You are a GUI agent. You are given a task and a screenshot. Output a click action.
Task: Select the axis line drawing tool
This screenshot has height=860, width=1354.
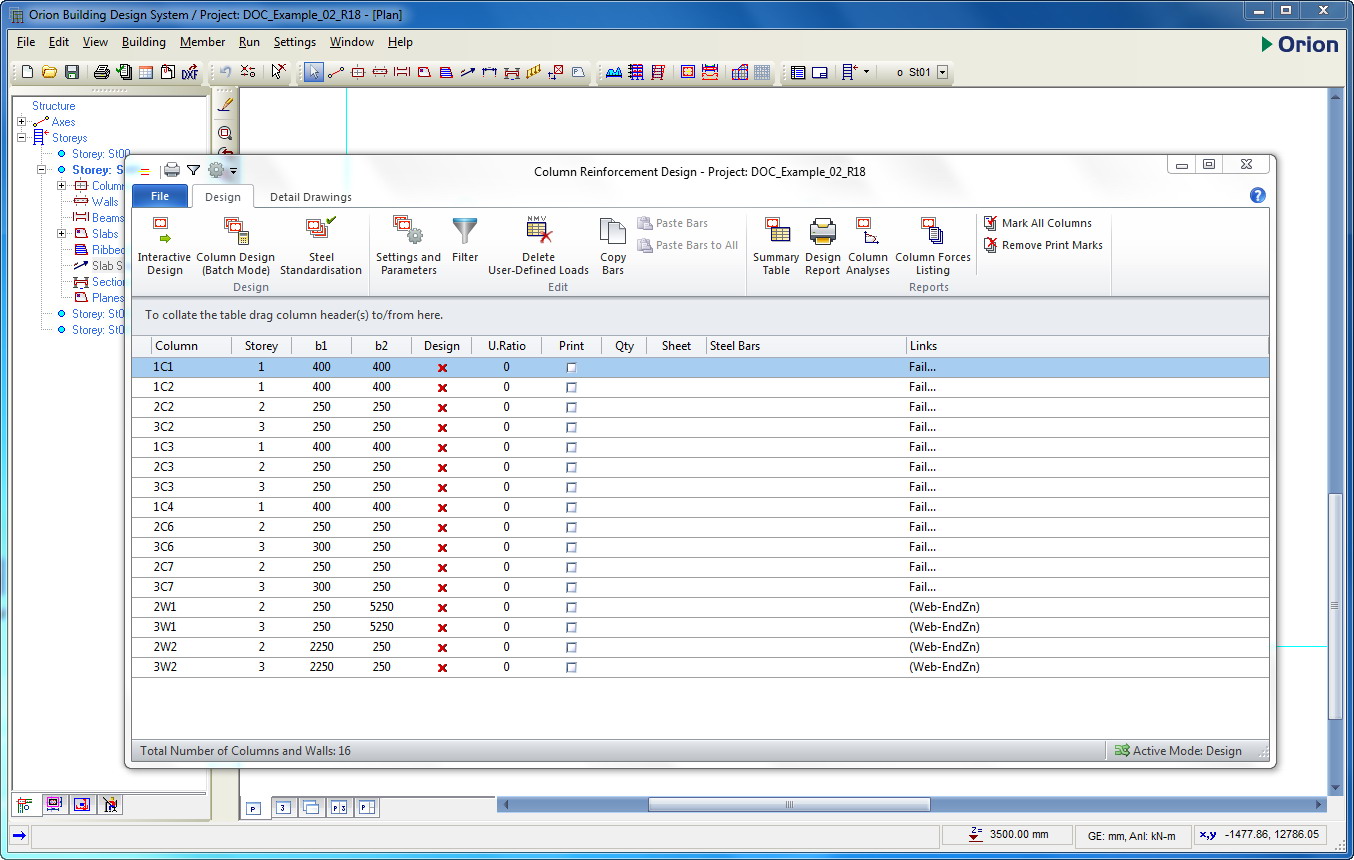click(336, 72)
